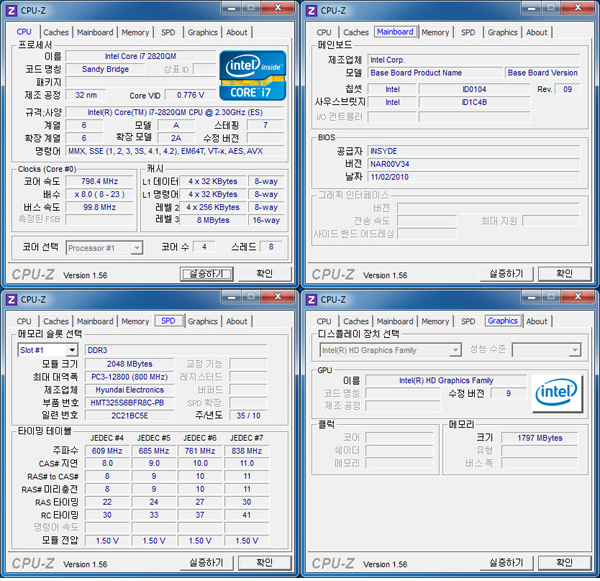
Task: Click the Intel Core i7 2820QM name field
Action: 140,56
